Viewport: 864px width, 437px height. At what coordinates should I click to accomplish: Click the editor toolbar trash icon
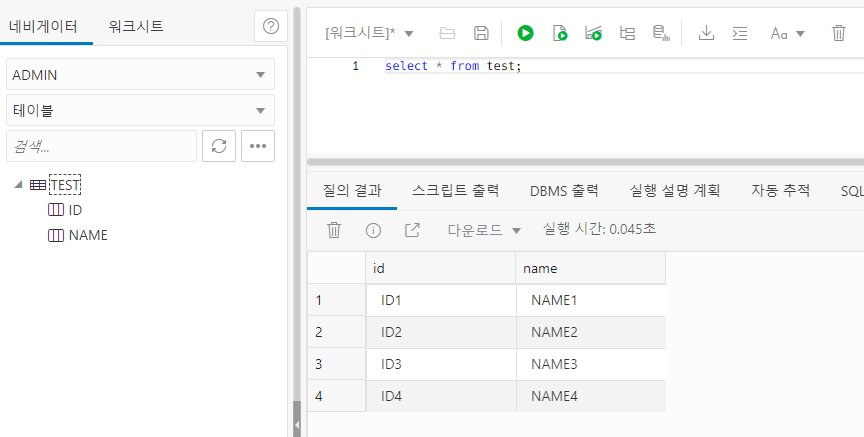click(x=839, y=33)
